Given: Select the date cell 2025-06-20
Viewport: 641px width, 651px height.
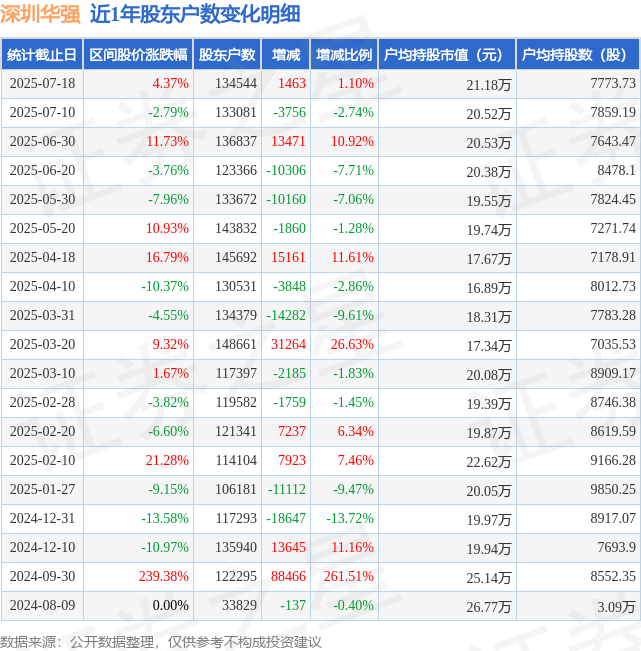Looking at the screenshot, I should tap(42, 170).
